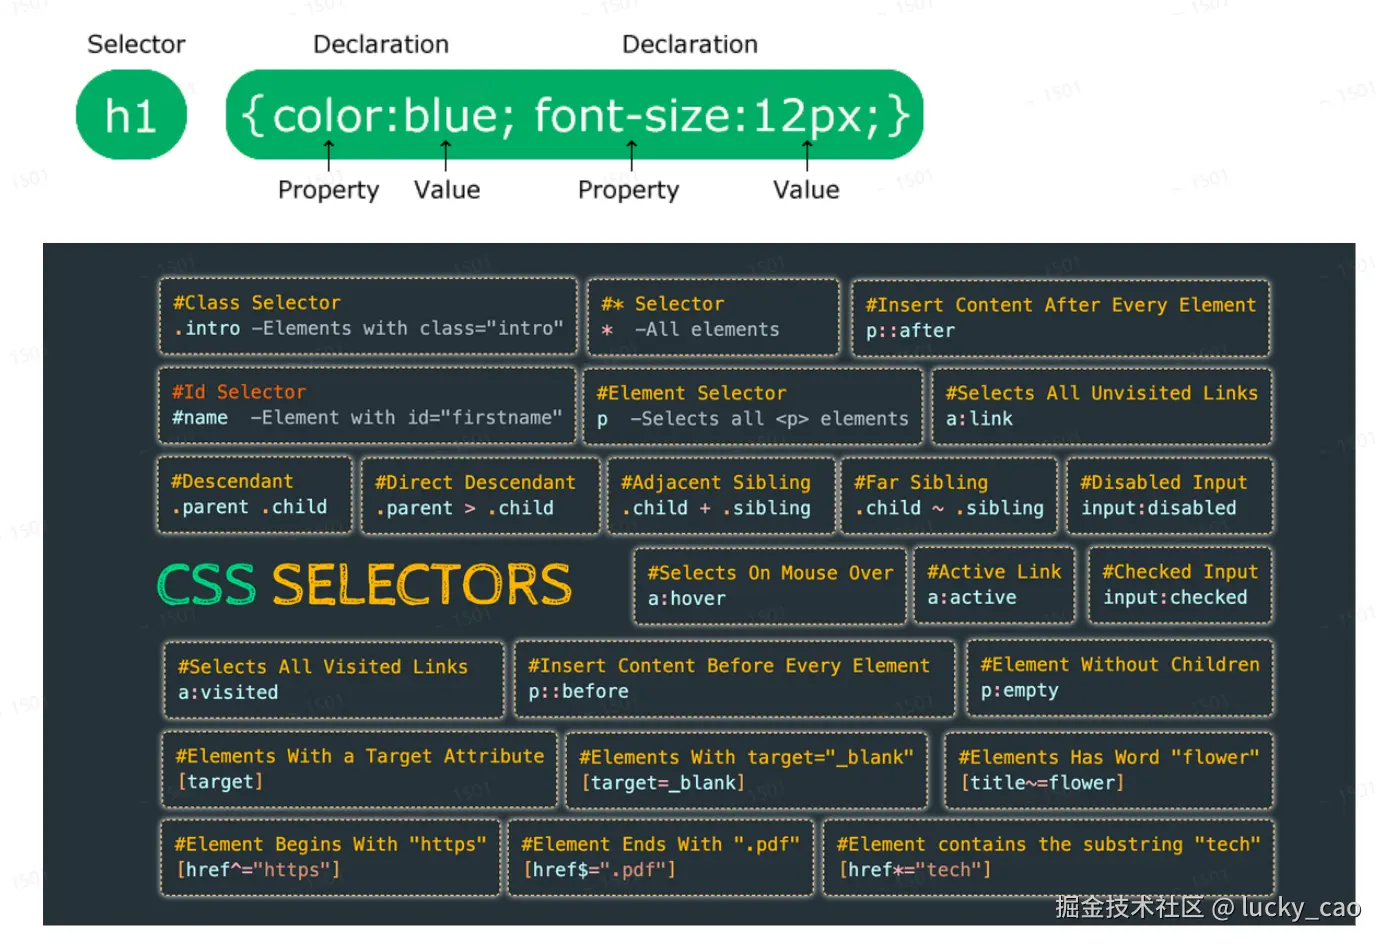Screen dimensions: 1387x948
Task: Click the 'p::after' code text
Action: pos(910,331)
